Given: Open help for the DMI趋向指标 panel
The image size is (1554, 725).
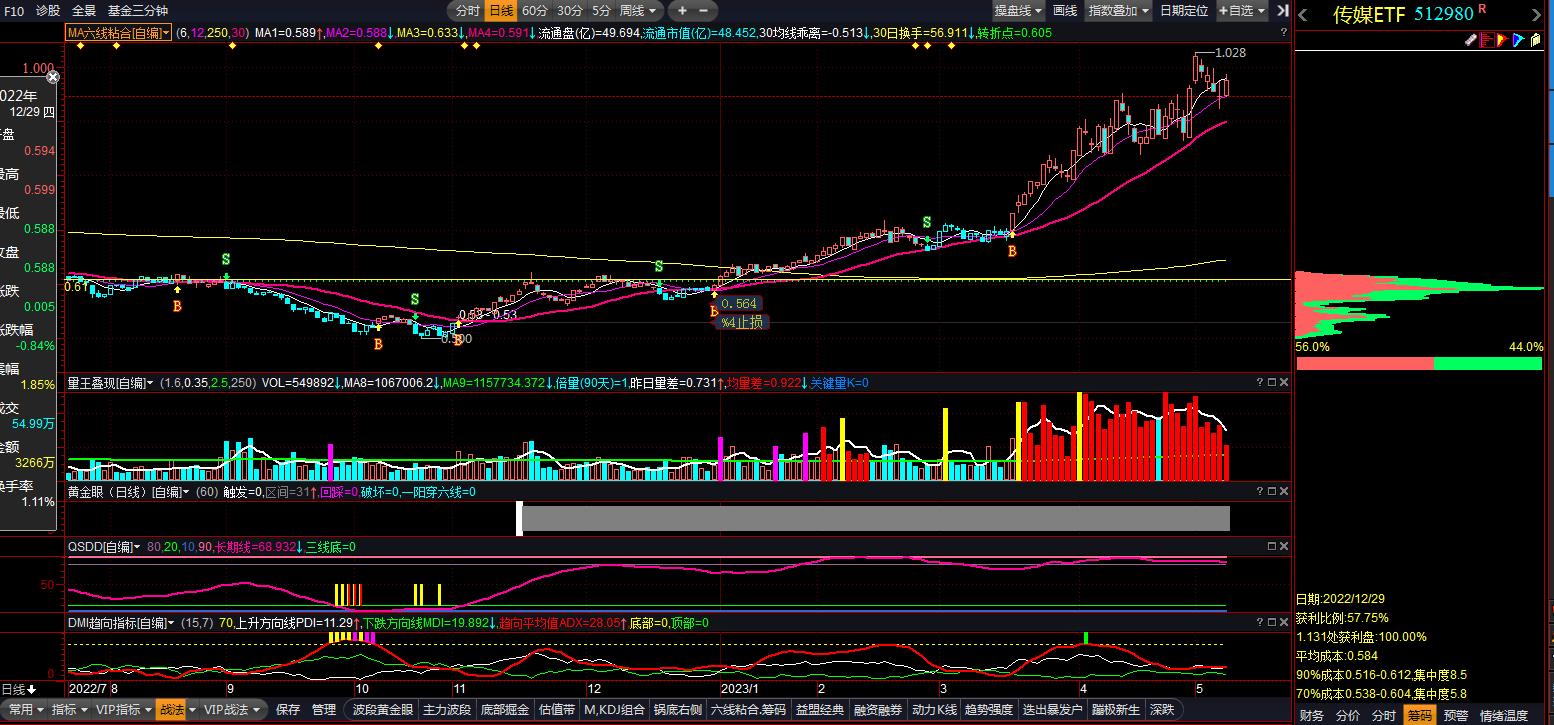Looking at the screenshot, I should 1259,622.
